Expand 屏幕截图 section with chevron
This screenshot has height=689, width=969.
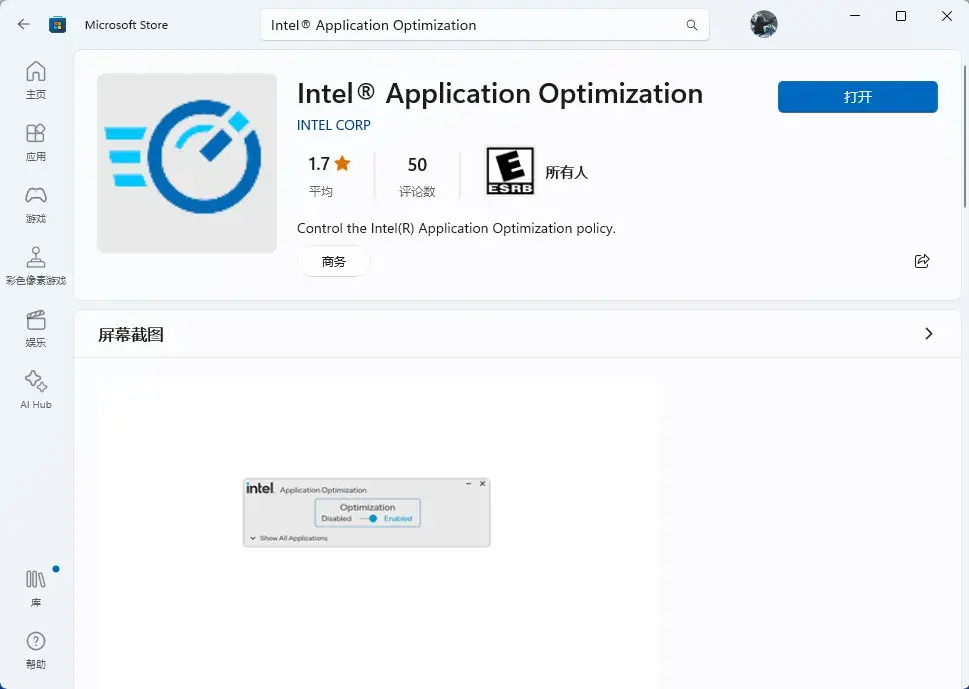(x=928, y=334)
